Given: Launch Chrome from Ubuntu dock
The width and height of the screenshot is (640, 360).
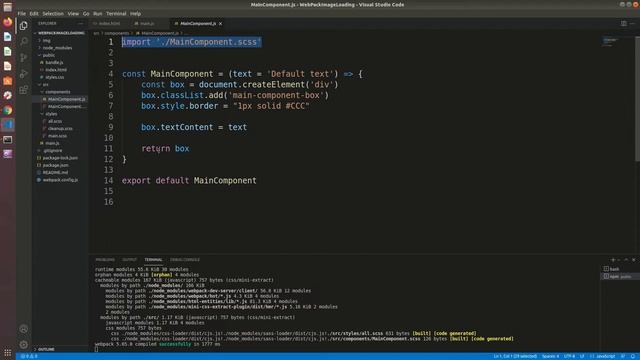Looking at the screenshot, I should click(x=8, y=110).
